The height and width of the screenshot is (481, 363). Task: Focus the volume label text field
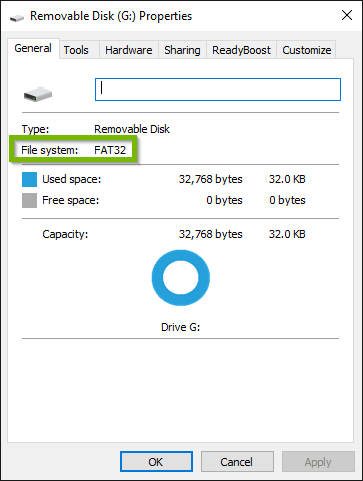[x=218, y=89]
